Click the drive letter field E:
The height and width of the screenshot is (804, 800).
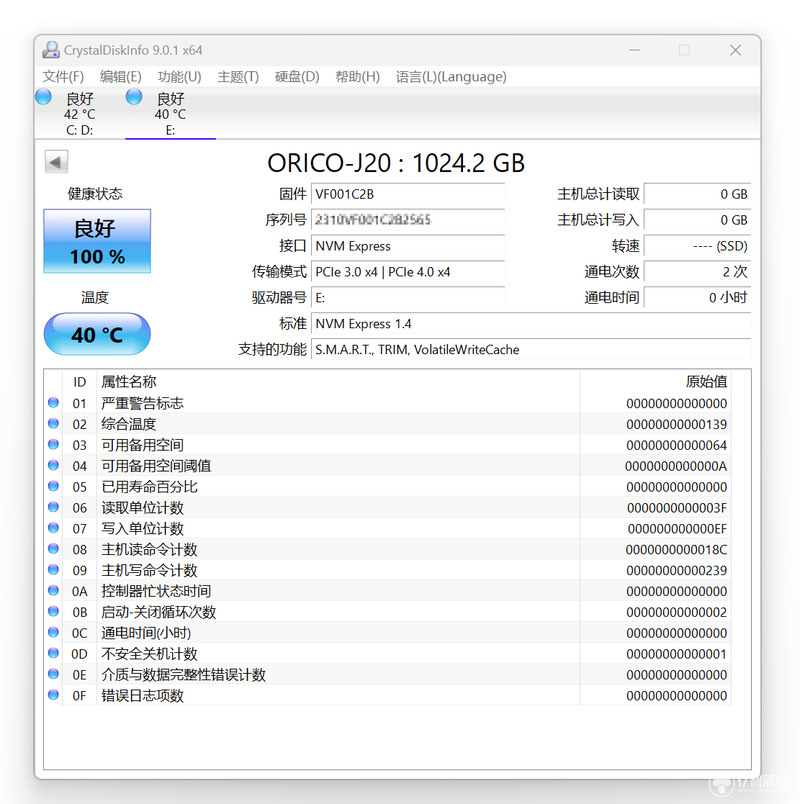(x=408, y=298)
